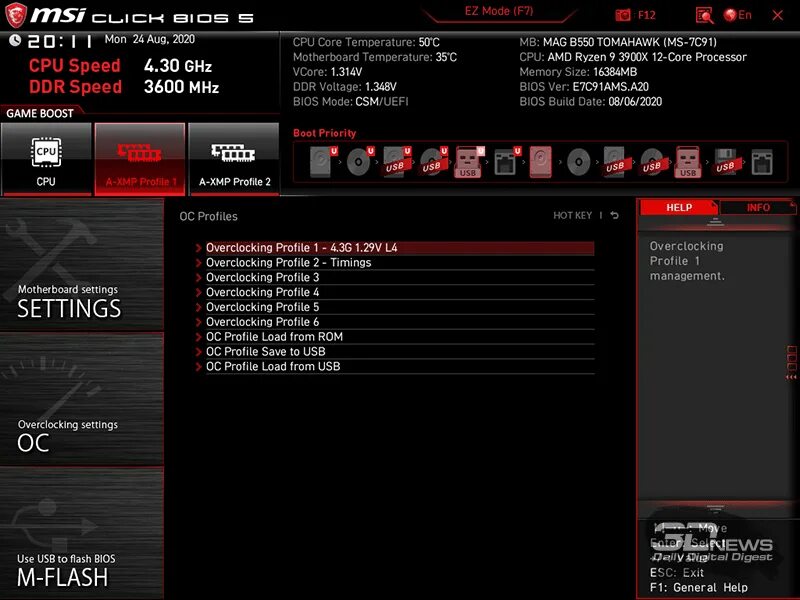This screenshot has width=800, height=600.
Task: Click the MSI dragon shield logo
Action: [15, 15]
